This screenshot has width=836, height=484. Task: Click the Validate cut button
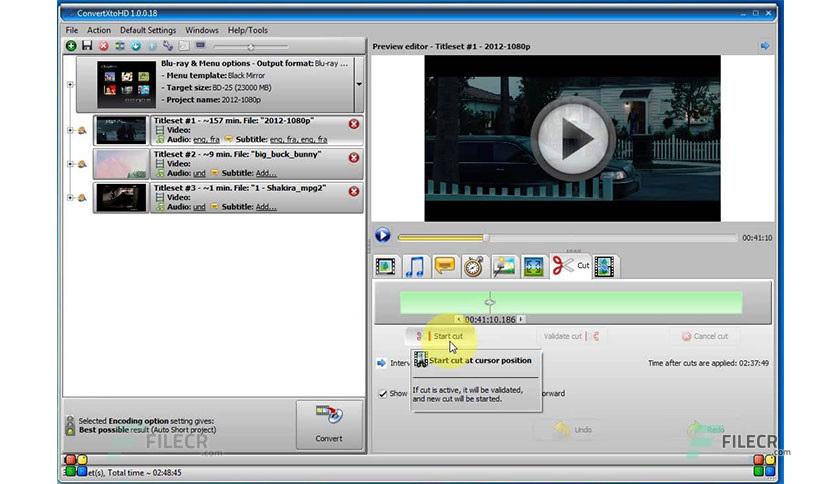pyautogui.click(x=570, y=336)
